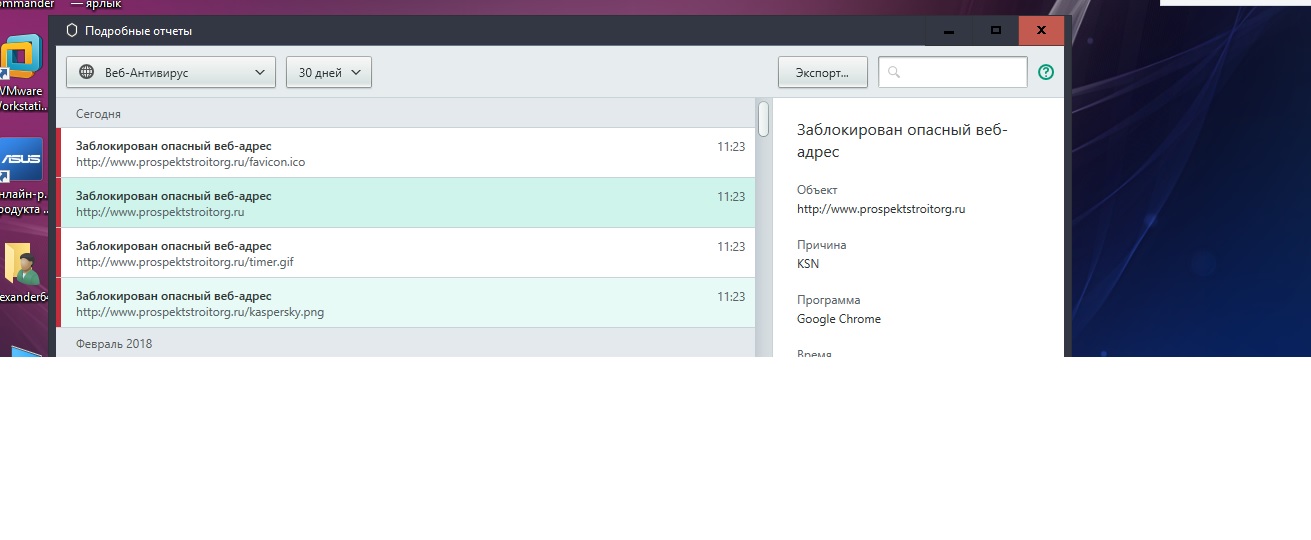Viewport: 1311px width, 540px height.
Task: Click the Google Chrome program value
Action: pos(839,319)
